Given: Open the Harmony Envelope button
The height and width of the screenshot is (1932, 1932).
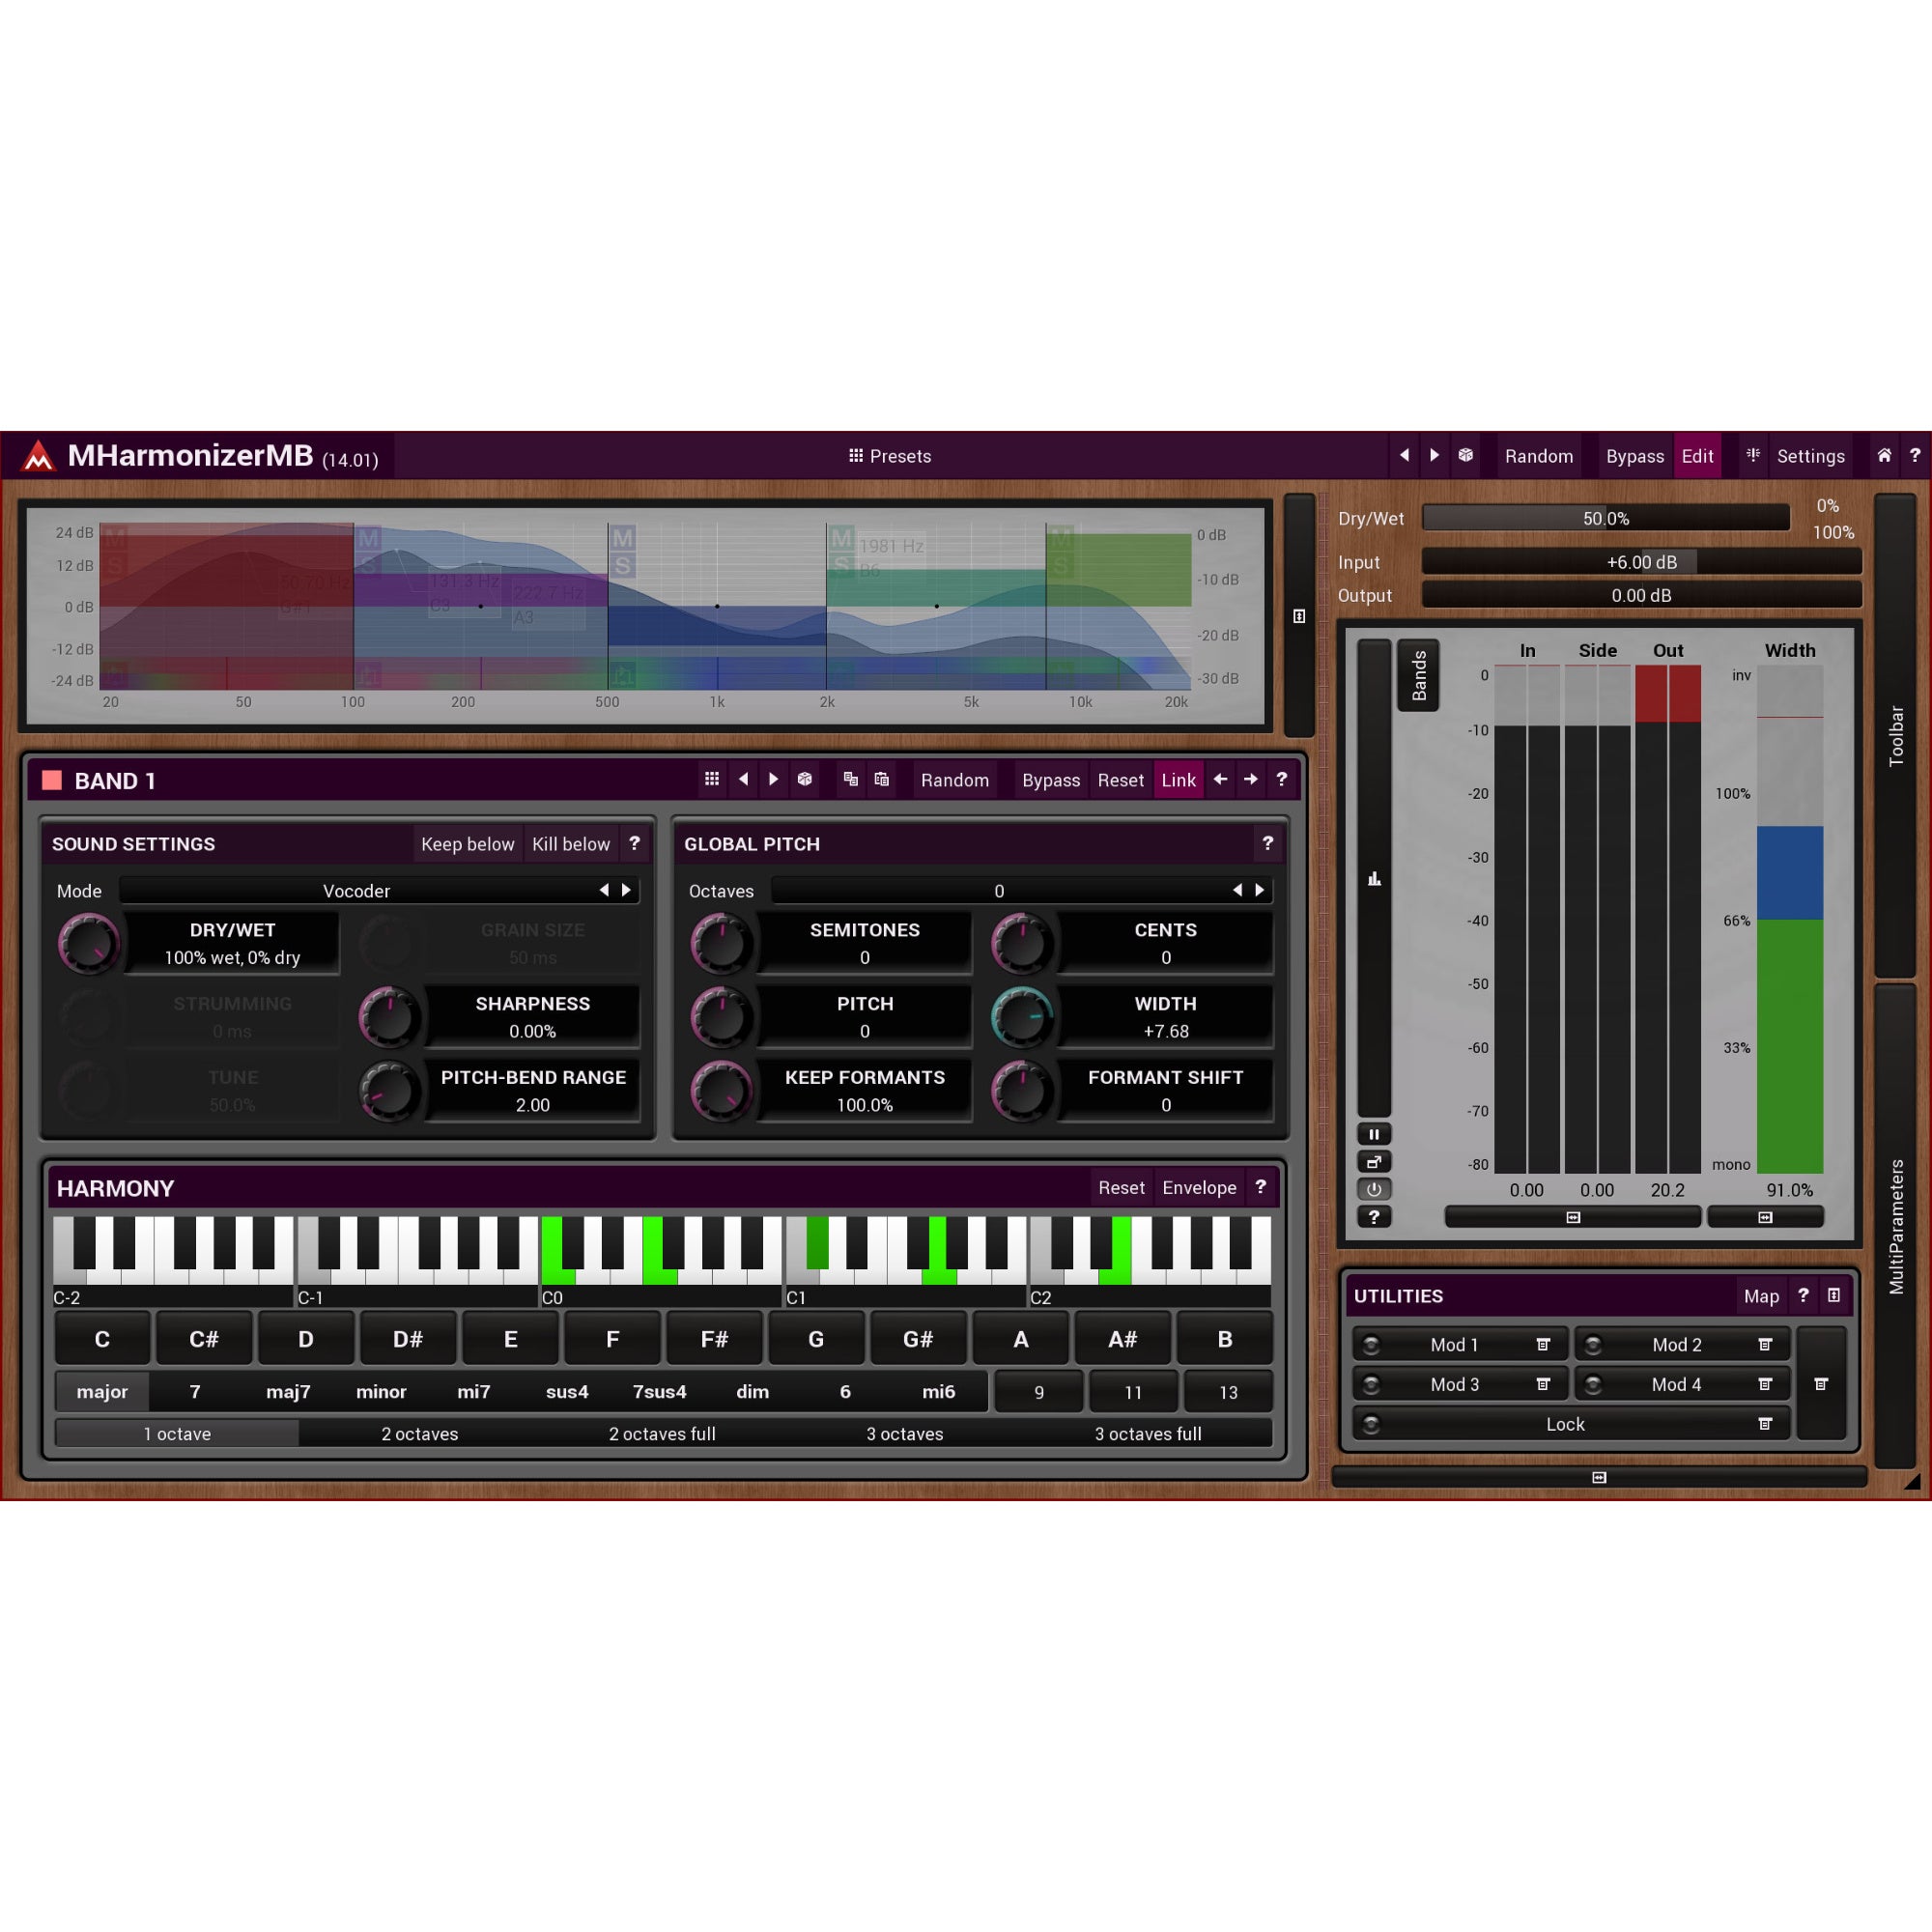Looking at the screenshot, I should [1199, 1188].
